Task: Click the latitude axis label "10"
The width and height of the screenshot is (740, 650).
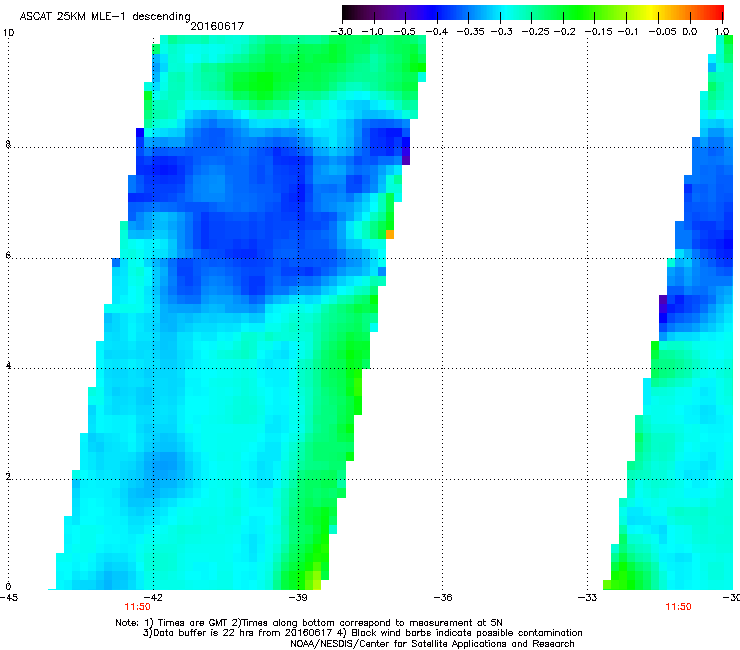Action: pos(8,33)
